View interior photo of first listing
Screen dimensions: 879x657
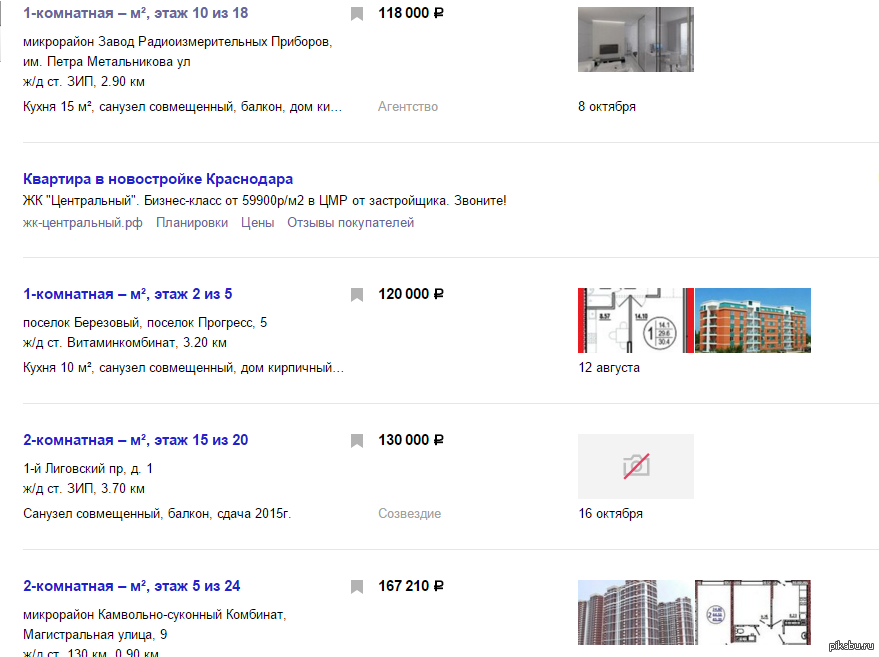click(636, 39)
